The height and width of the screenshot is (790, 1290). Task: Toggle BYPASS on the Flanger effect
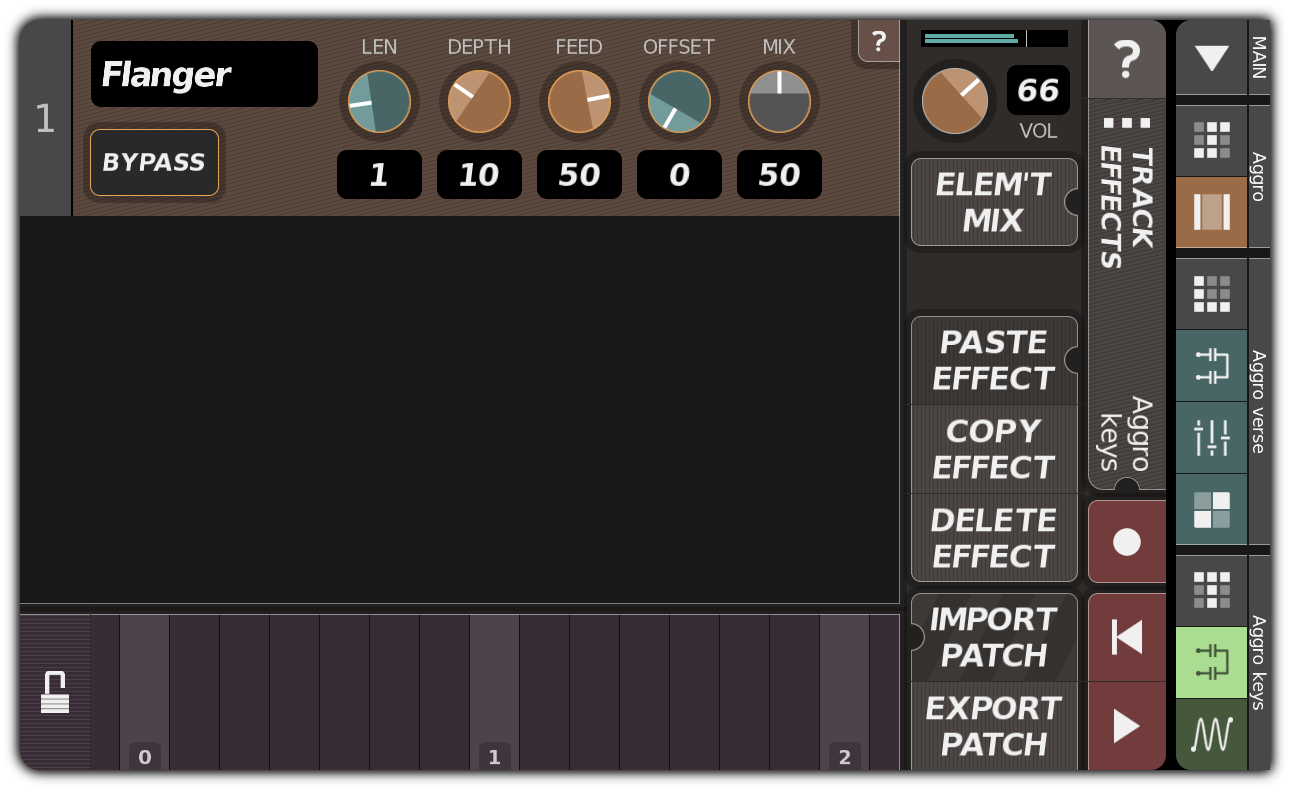point(154,163)
